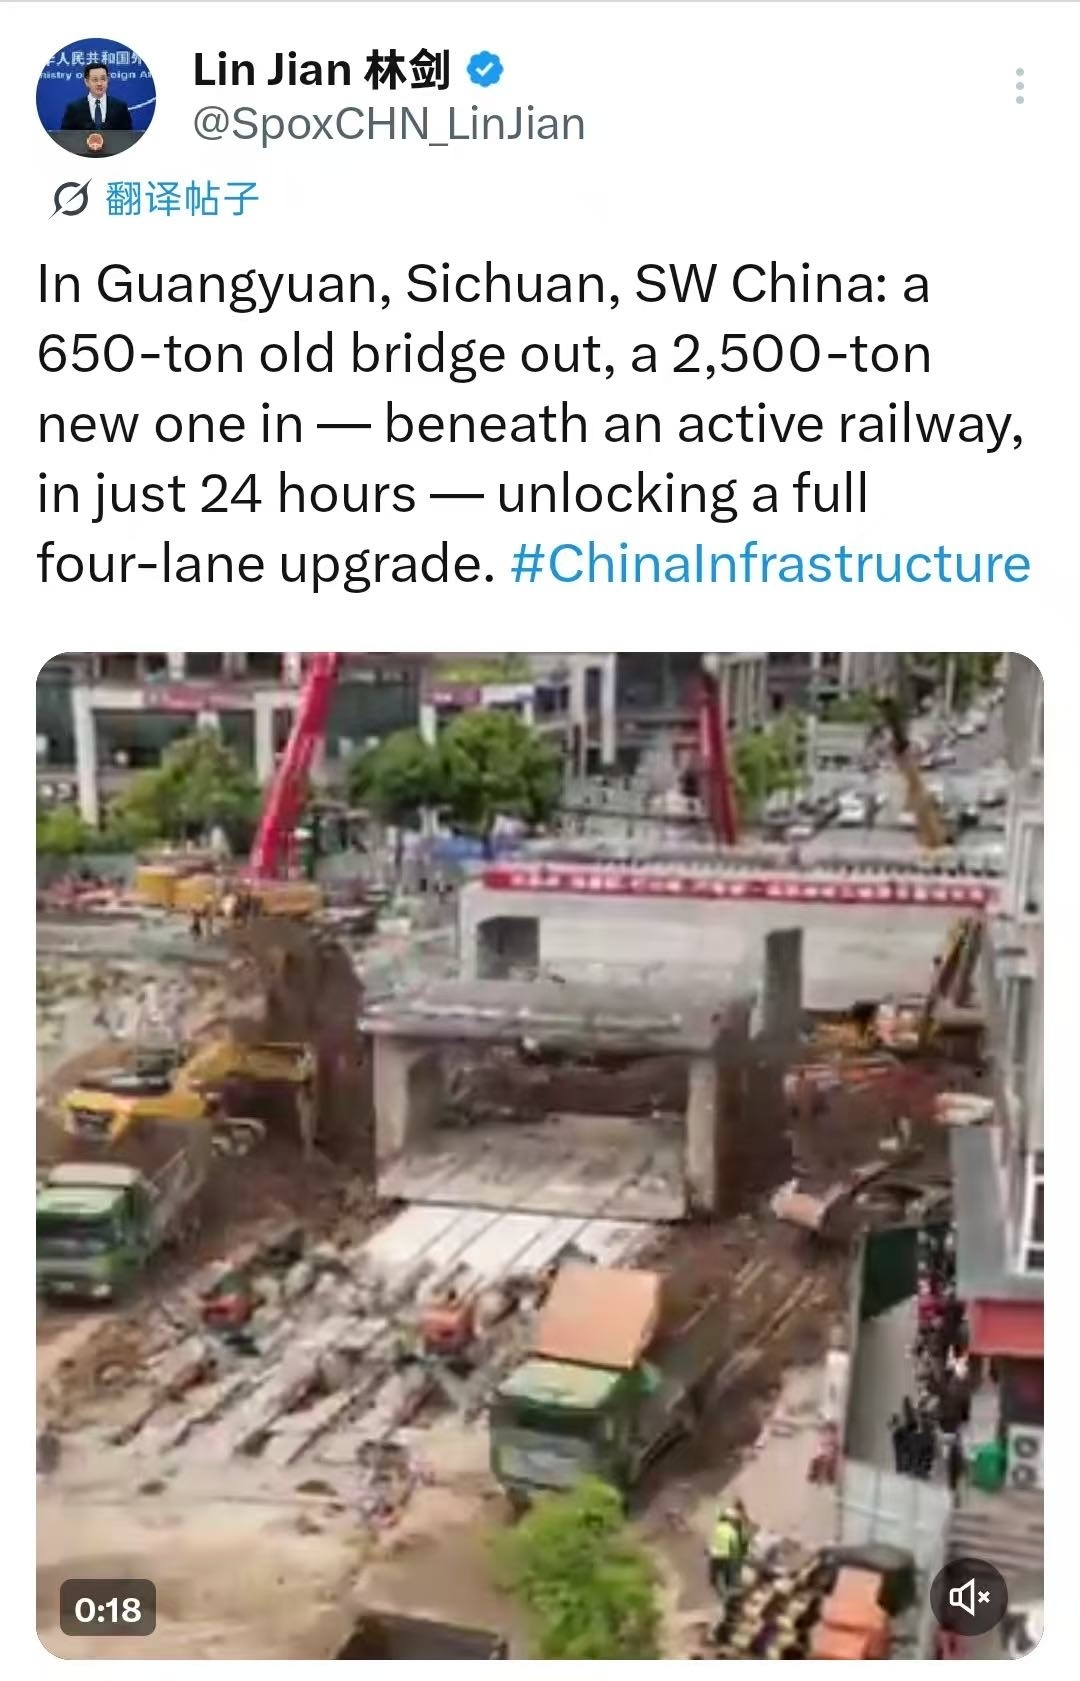
Task: Click the tweet body text
Action: pyautogui.click(x=534, y=423)
